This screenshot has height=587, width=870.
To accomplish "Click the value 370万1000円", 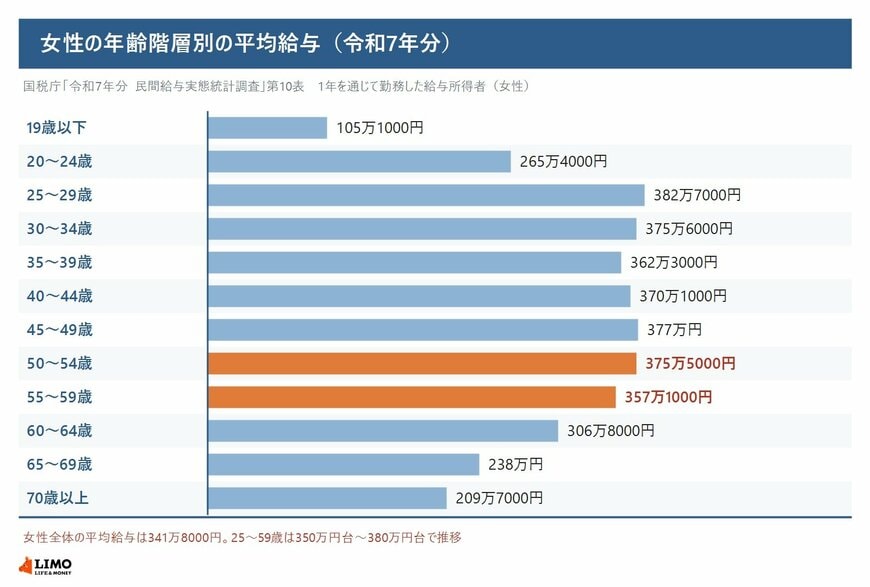I will (683, 296).
